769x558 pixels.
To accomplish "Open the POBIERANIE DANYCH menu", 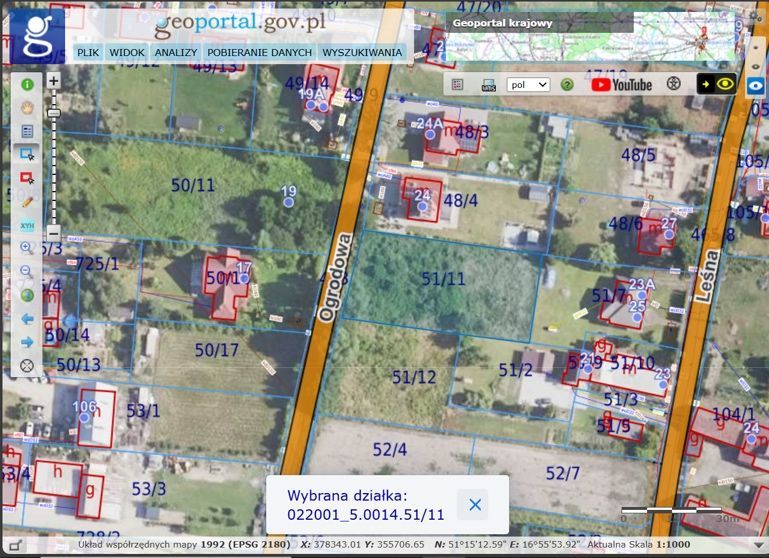I will click(259, 52).
